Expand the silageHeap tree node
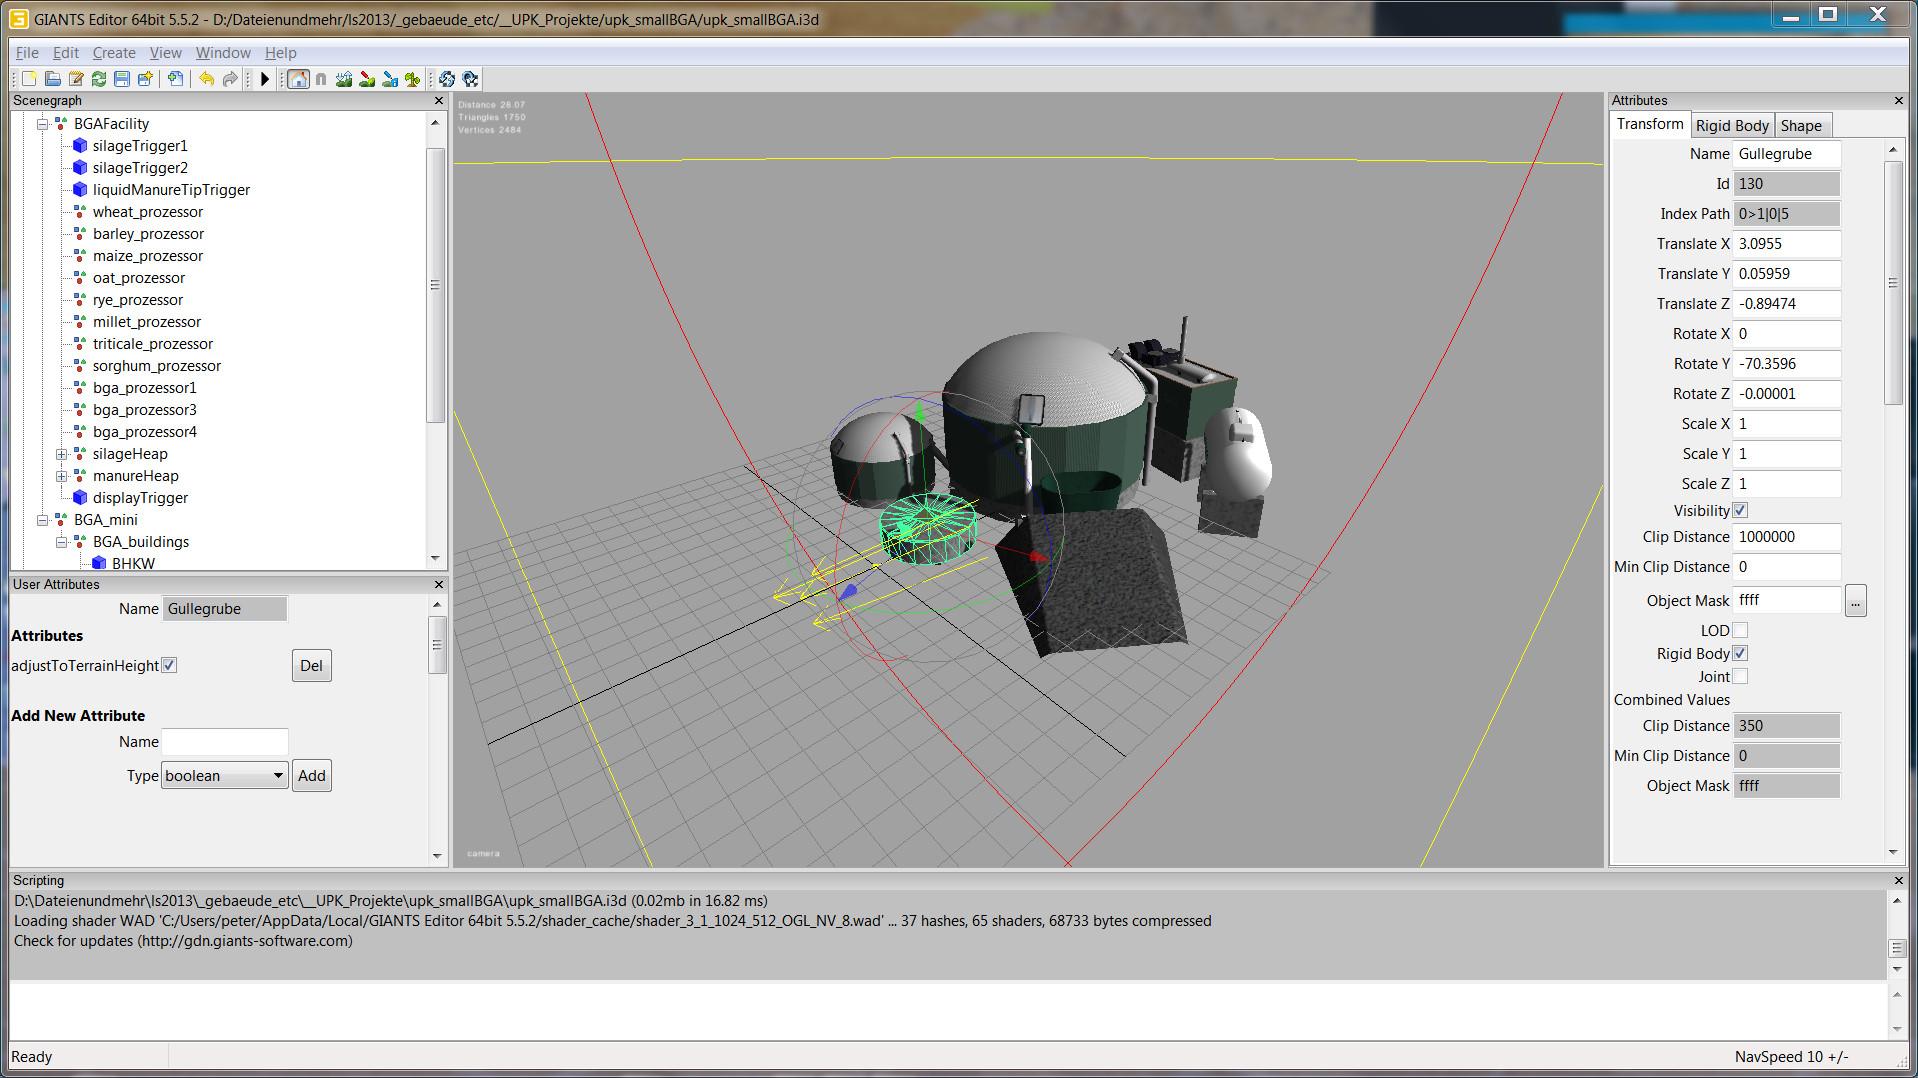1918x1078 pixels. coord(62,454)
